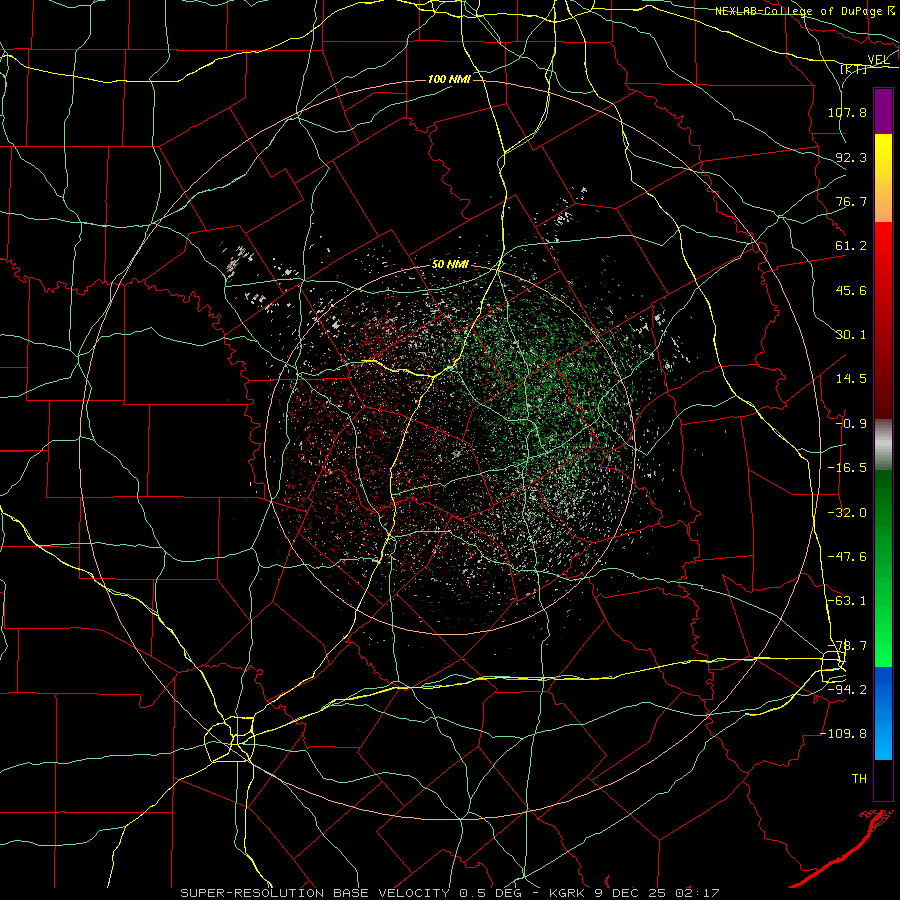The width and height of the screenshot is (900, 900).
Task: Pick the blue segment of the velocity color bar
Action: 883,713
